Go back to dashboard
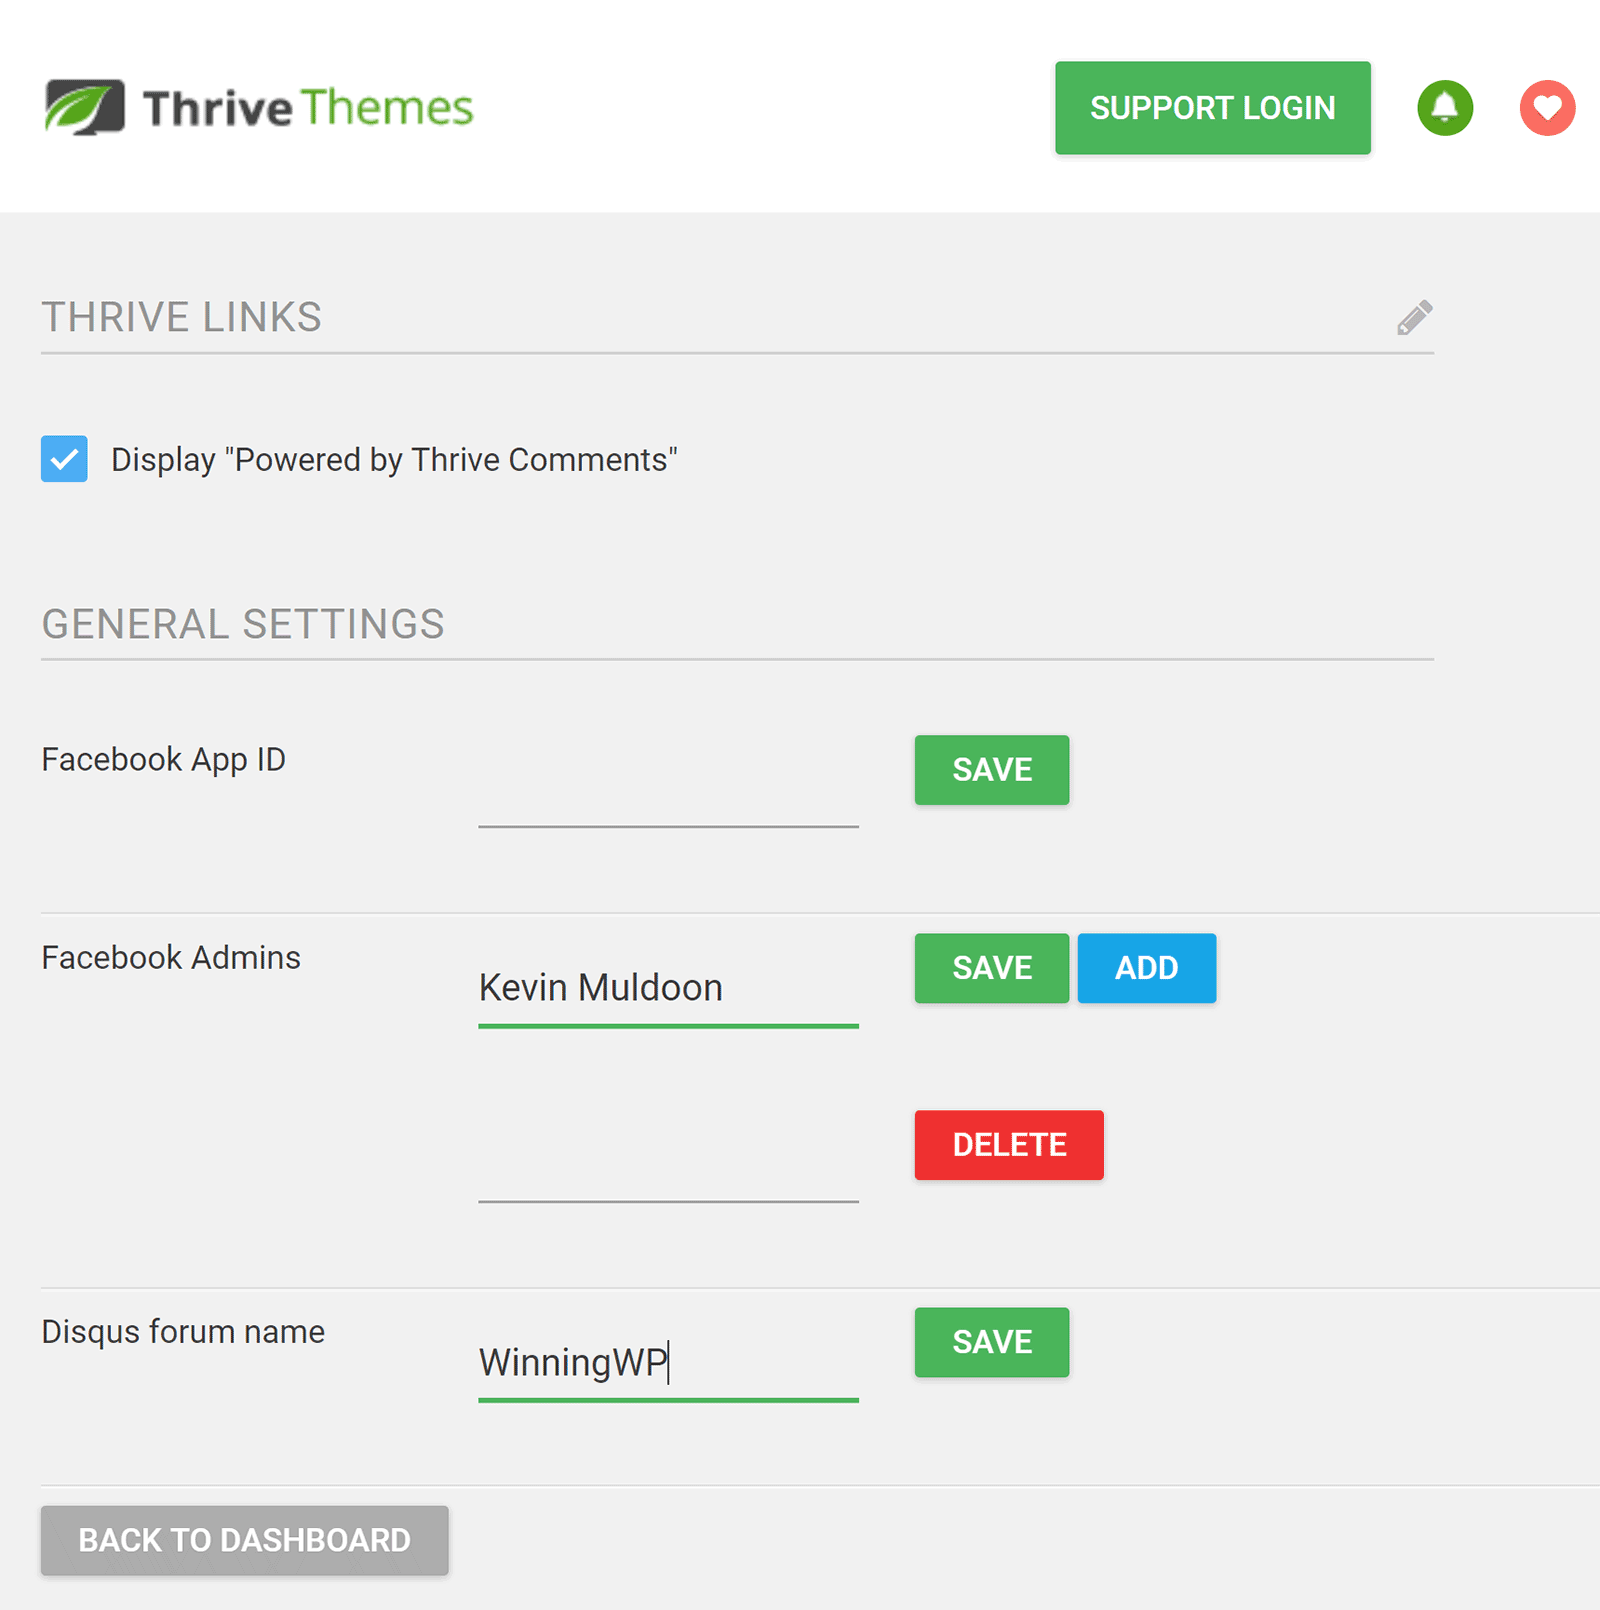Screen dimensions: 1600x1610 tap(244, 1540)
